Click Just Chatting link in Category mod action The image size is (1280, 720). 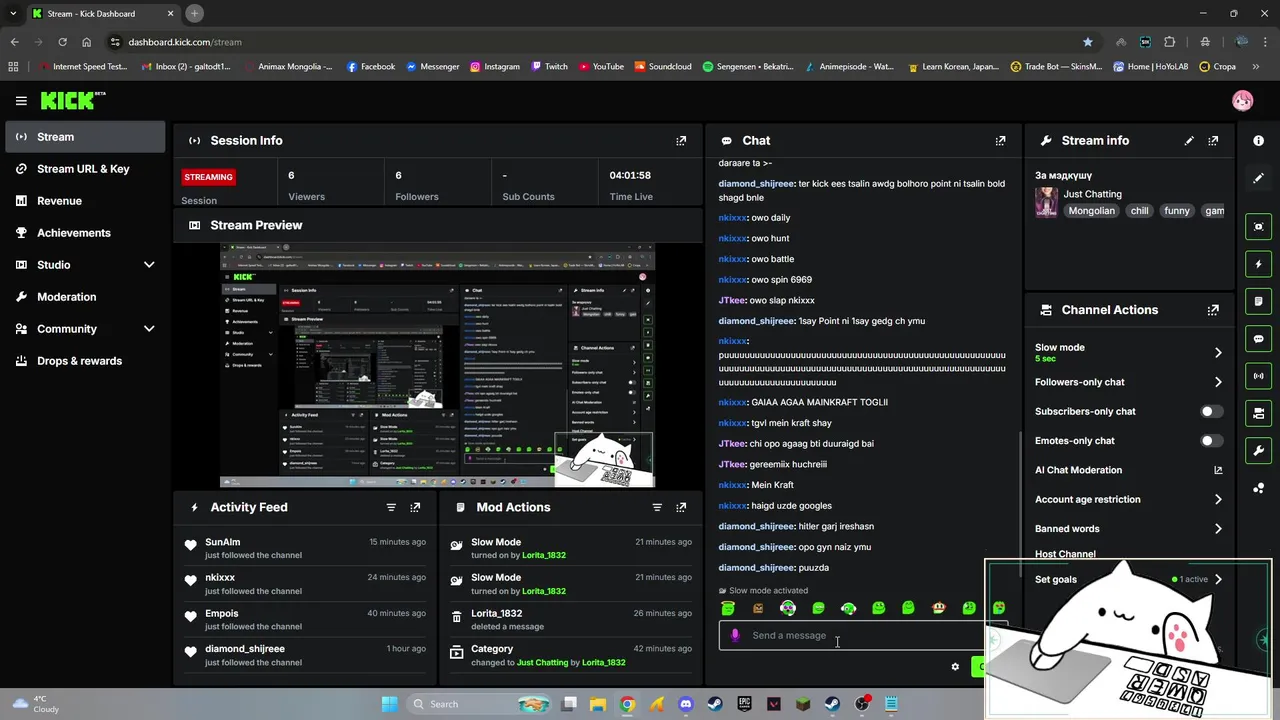tap(542, 662)
